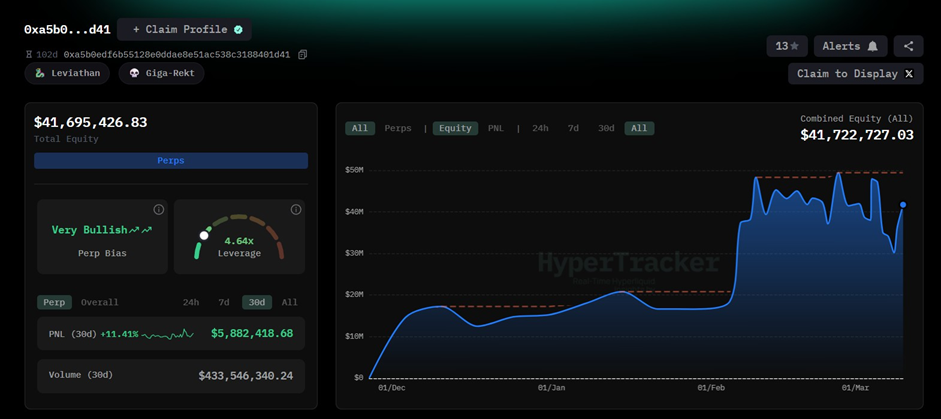
Task: Click the Claim Profile button
Action: tap(187, 30)
